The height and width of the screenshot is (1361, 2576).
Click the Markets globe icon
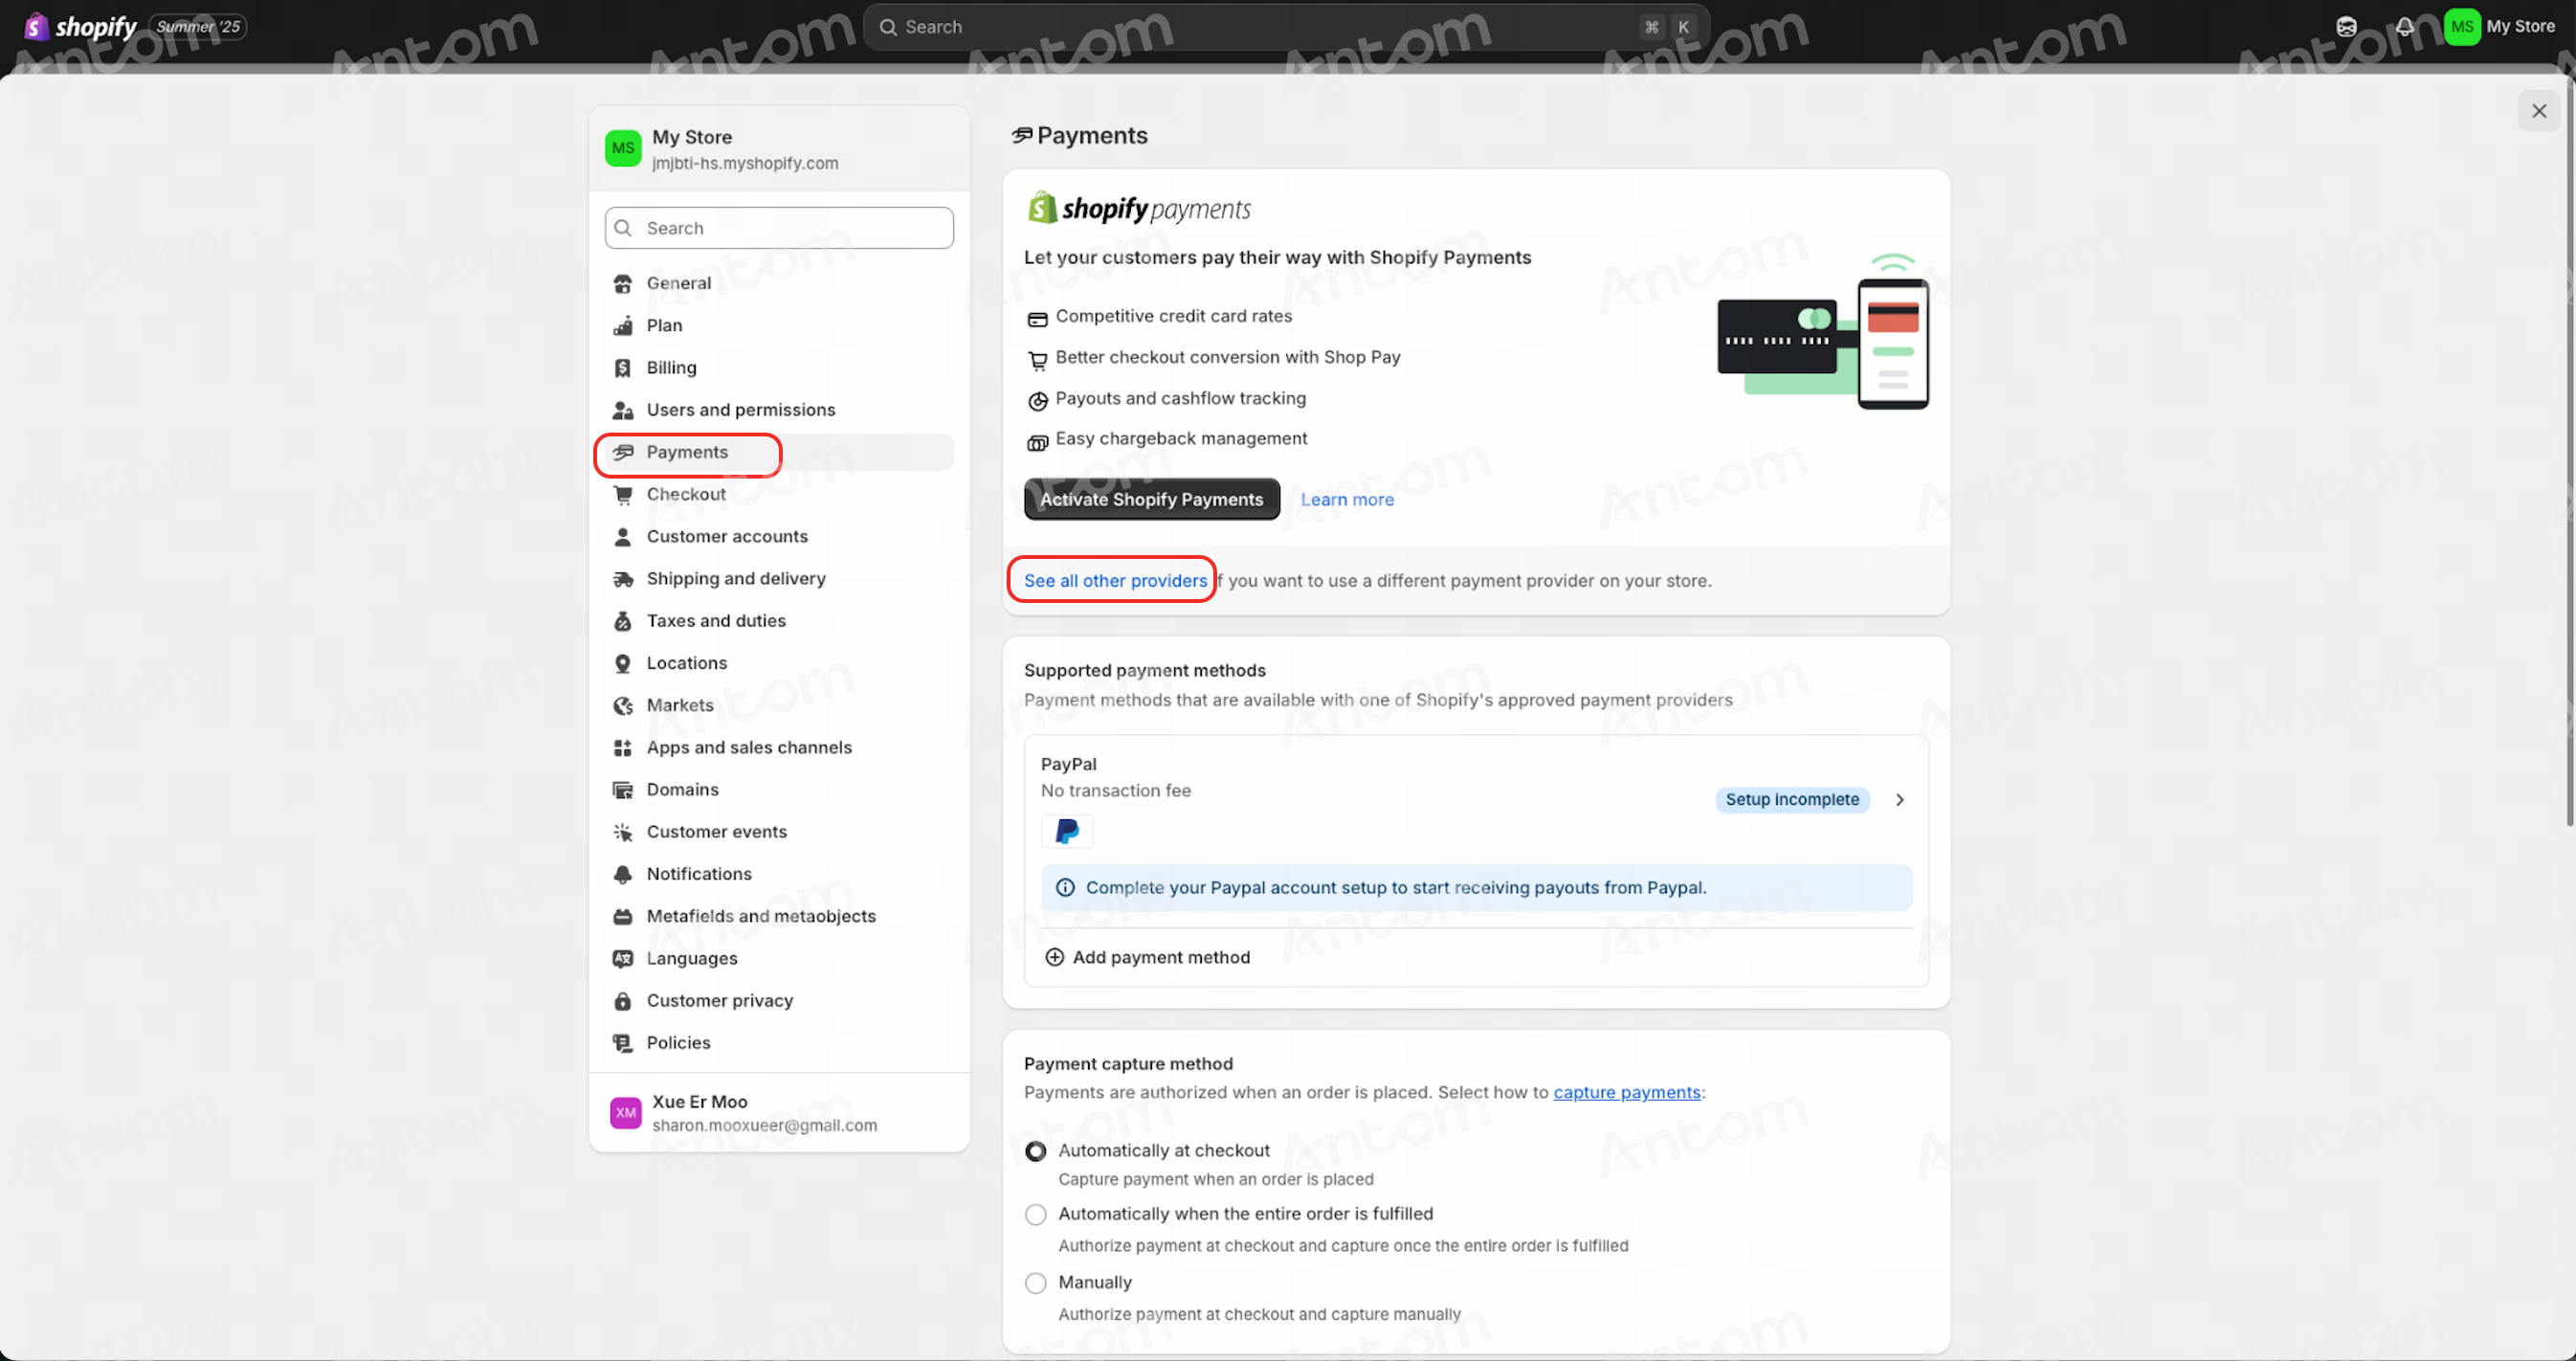(x=623, y=706)
